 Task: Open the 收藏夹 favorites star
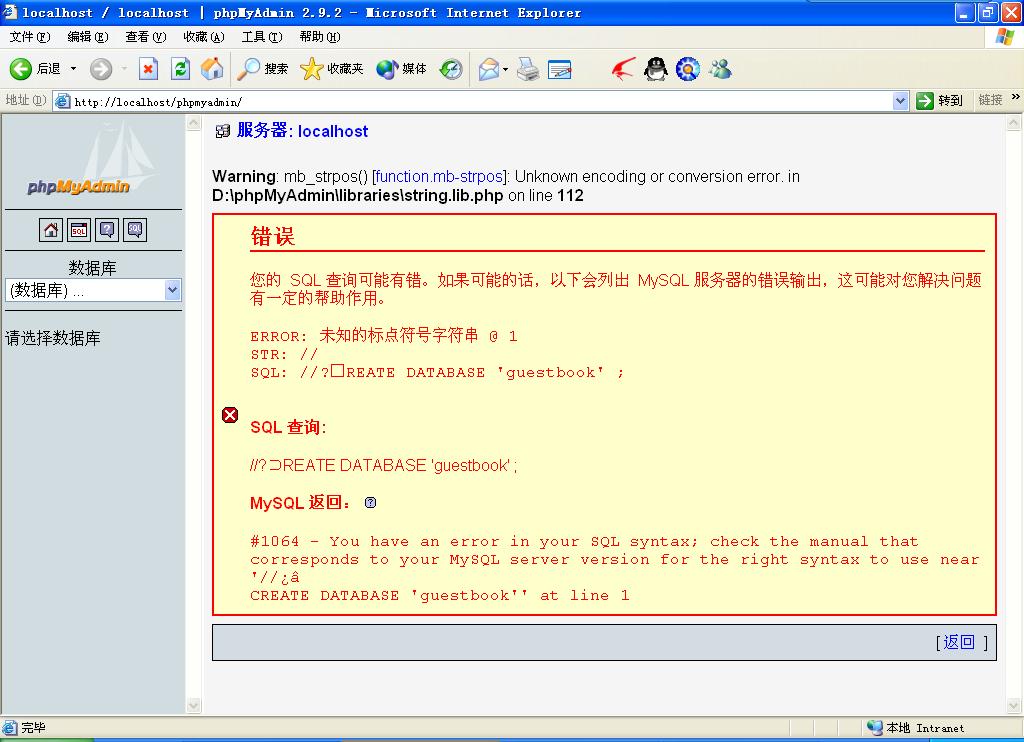(x=332, y=69)
